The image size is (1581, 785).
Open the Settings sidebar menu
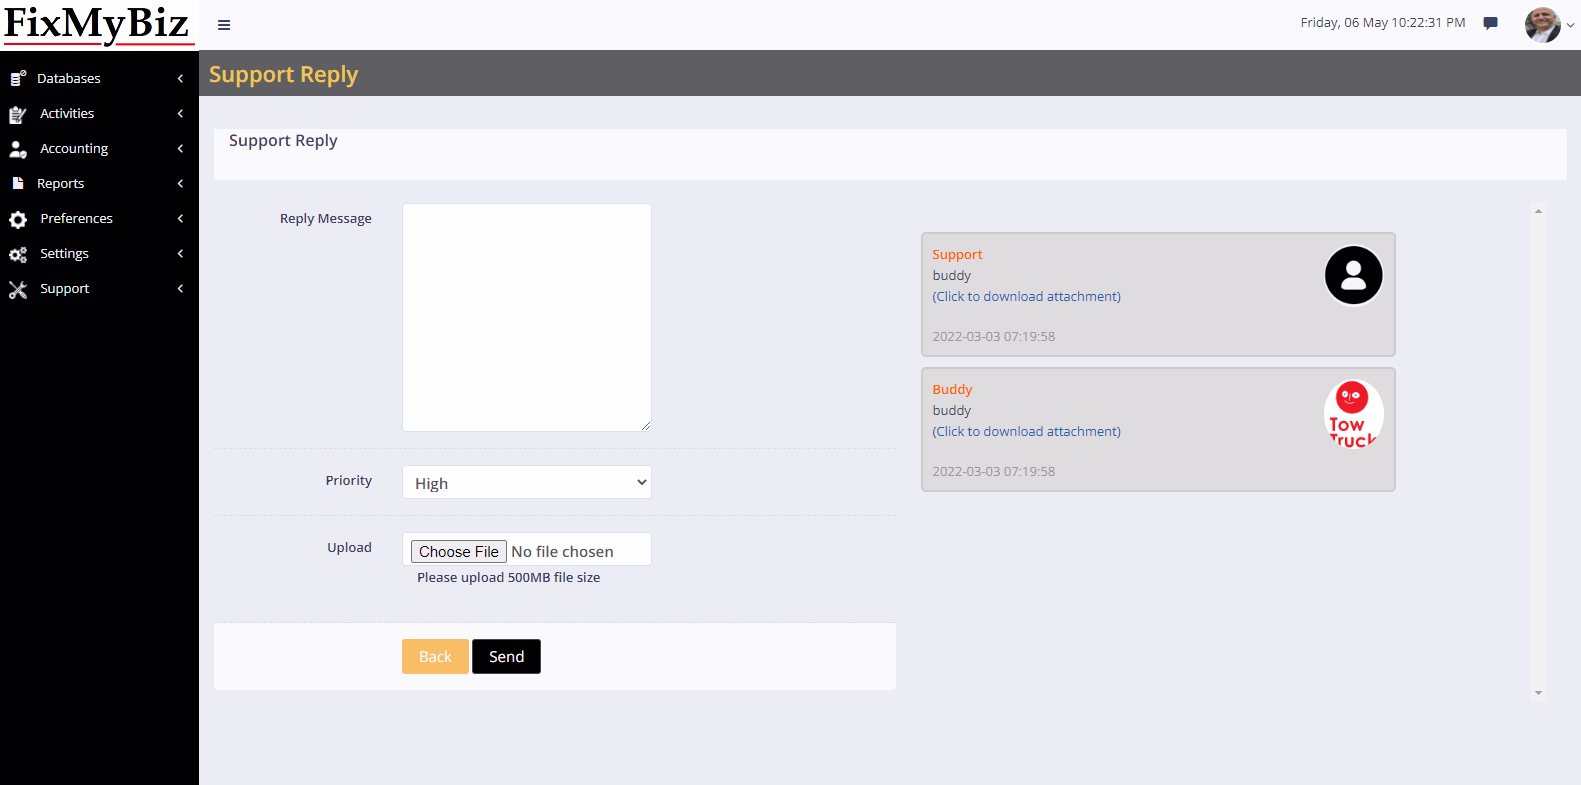click(x=64, y=254)
